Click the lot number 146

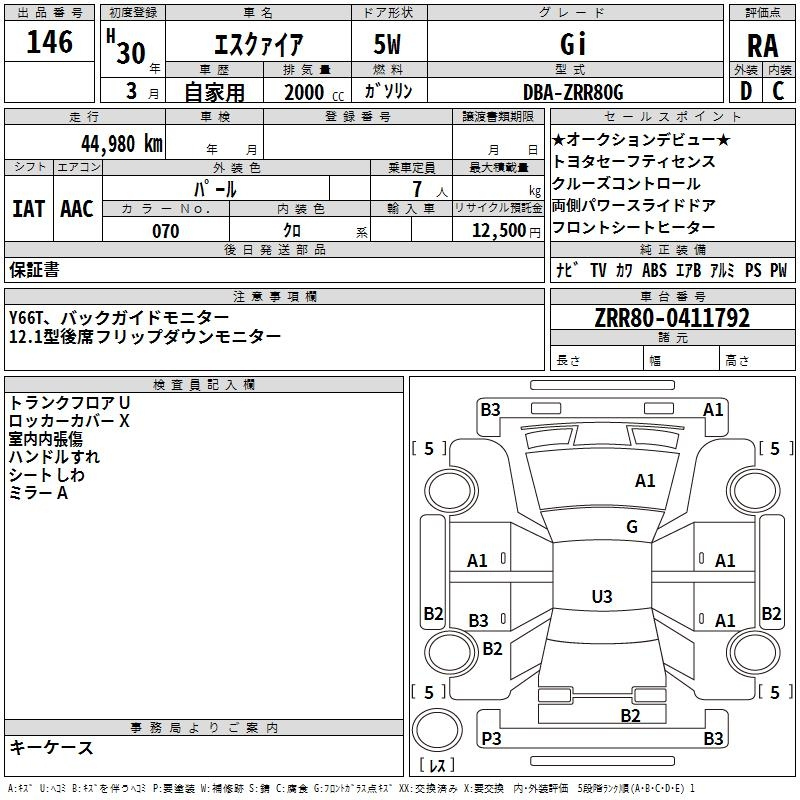click(50, 42)
